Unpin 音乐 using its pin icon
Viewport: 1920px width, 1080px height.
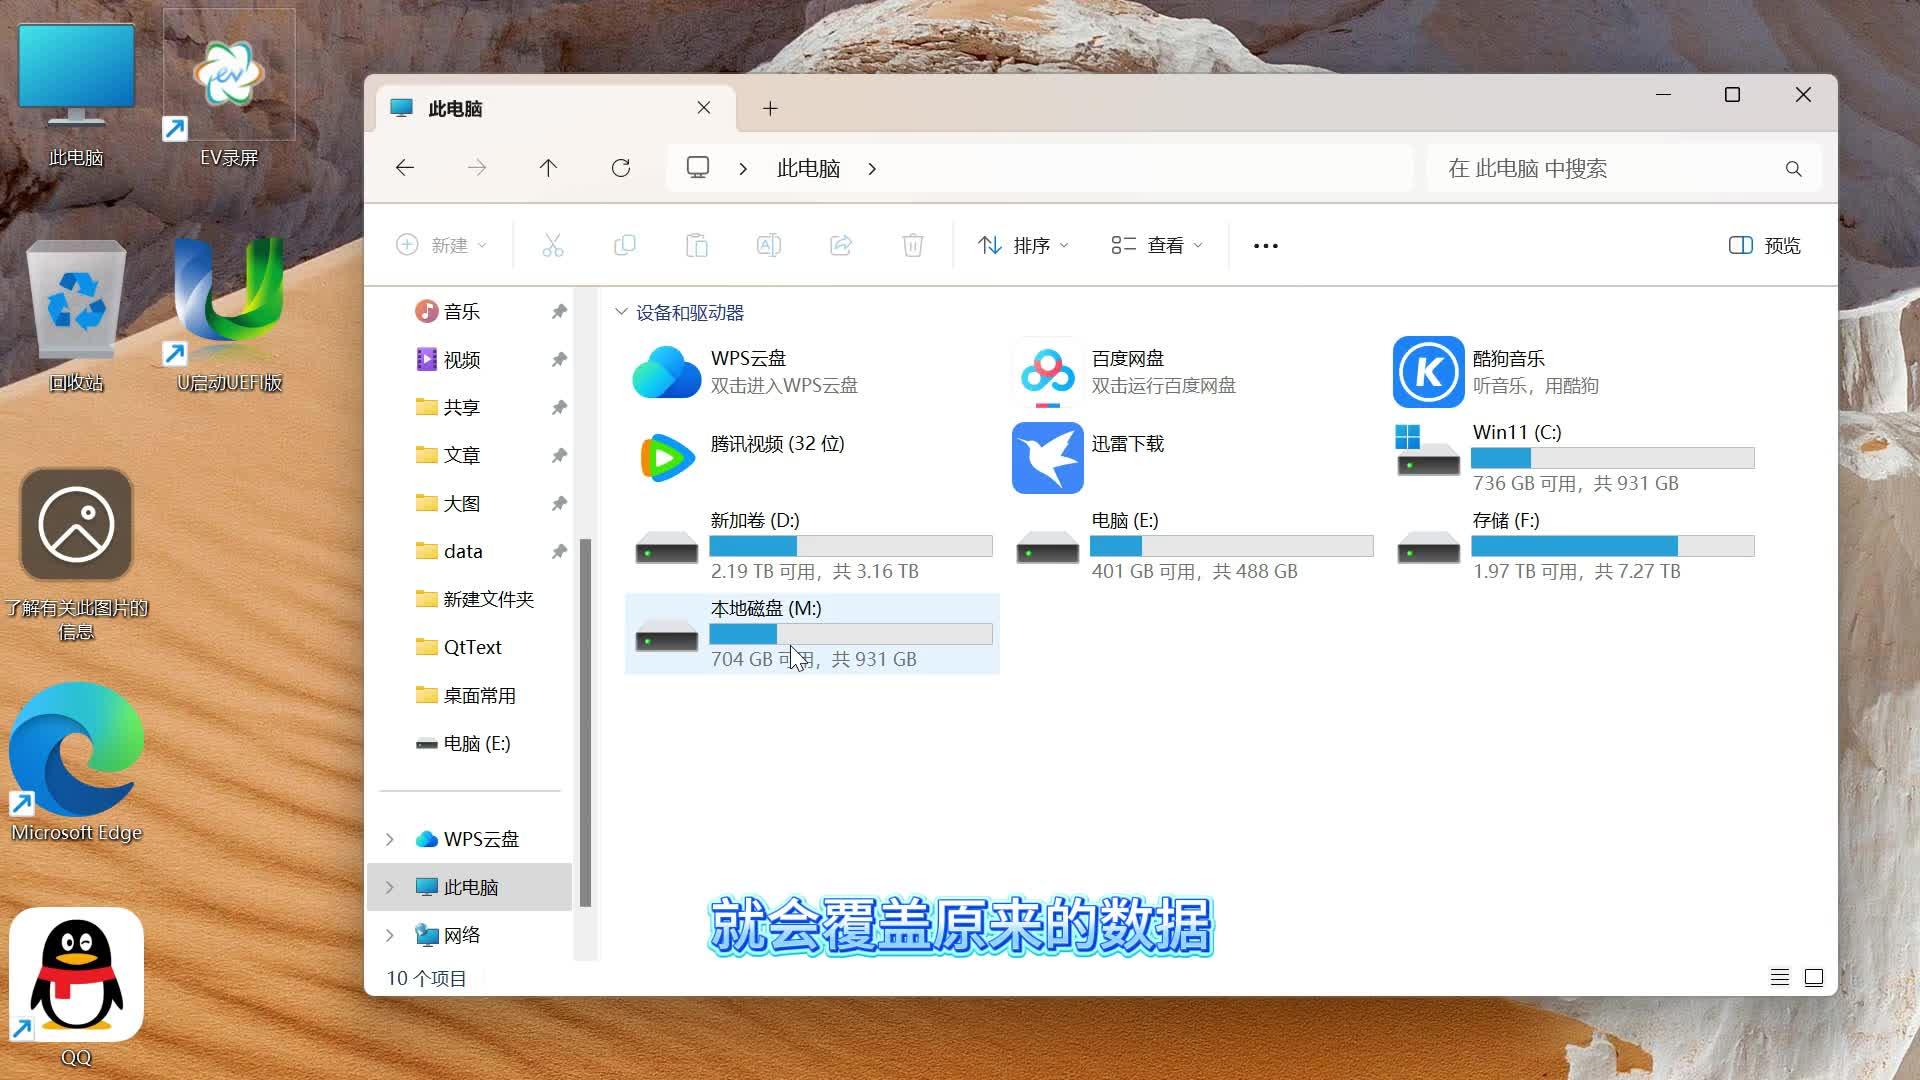559,312
